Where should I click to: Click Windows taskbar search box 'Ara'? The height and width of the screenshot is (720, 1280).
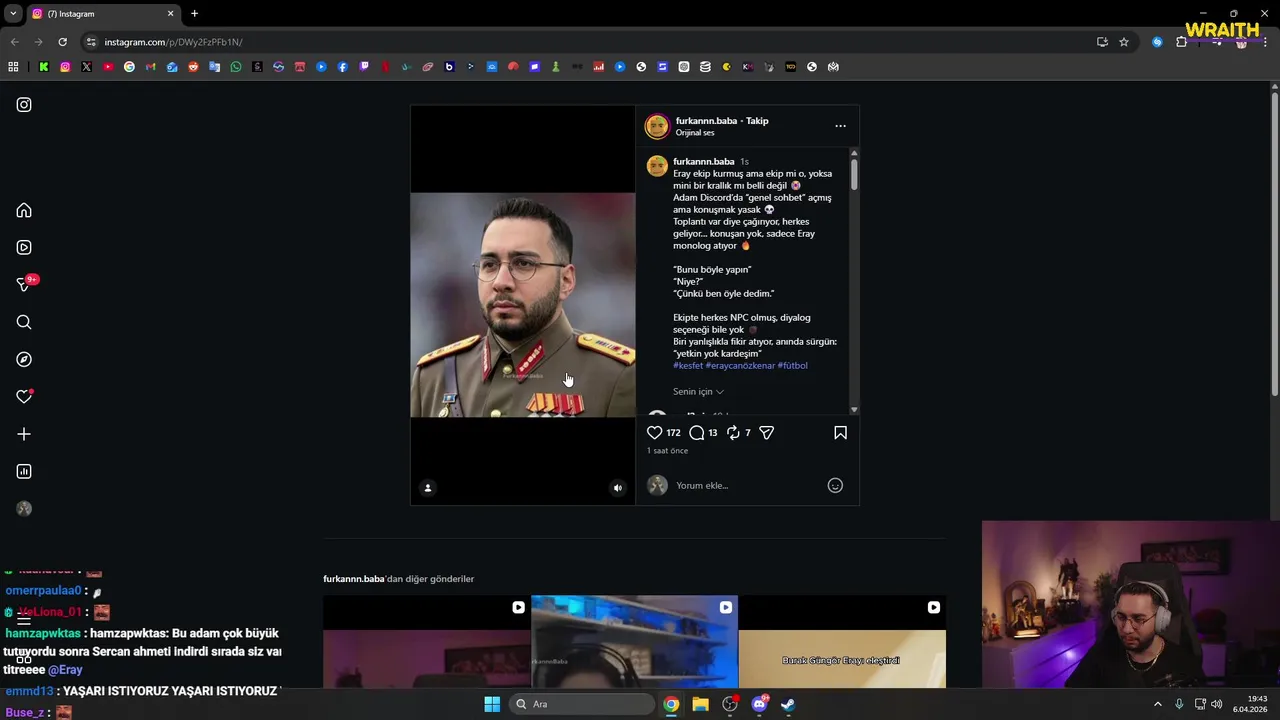pos(581,704)
